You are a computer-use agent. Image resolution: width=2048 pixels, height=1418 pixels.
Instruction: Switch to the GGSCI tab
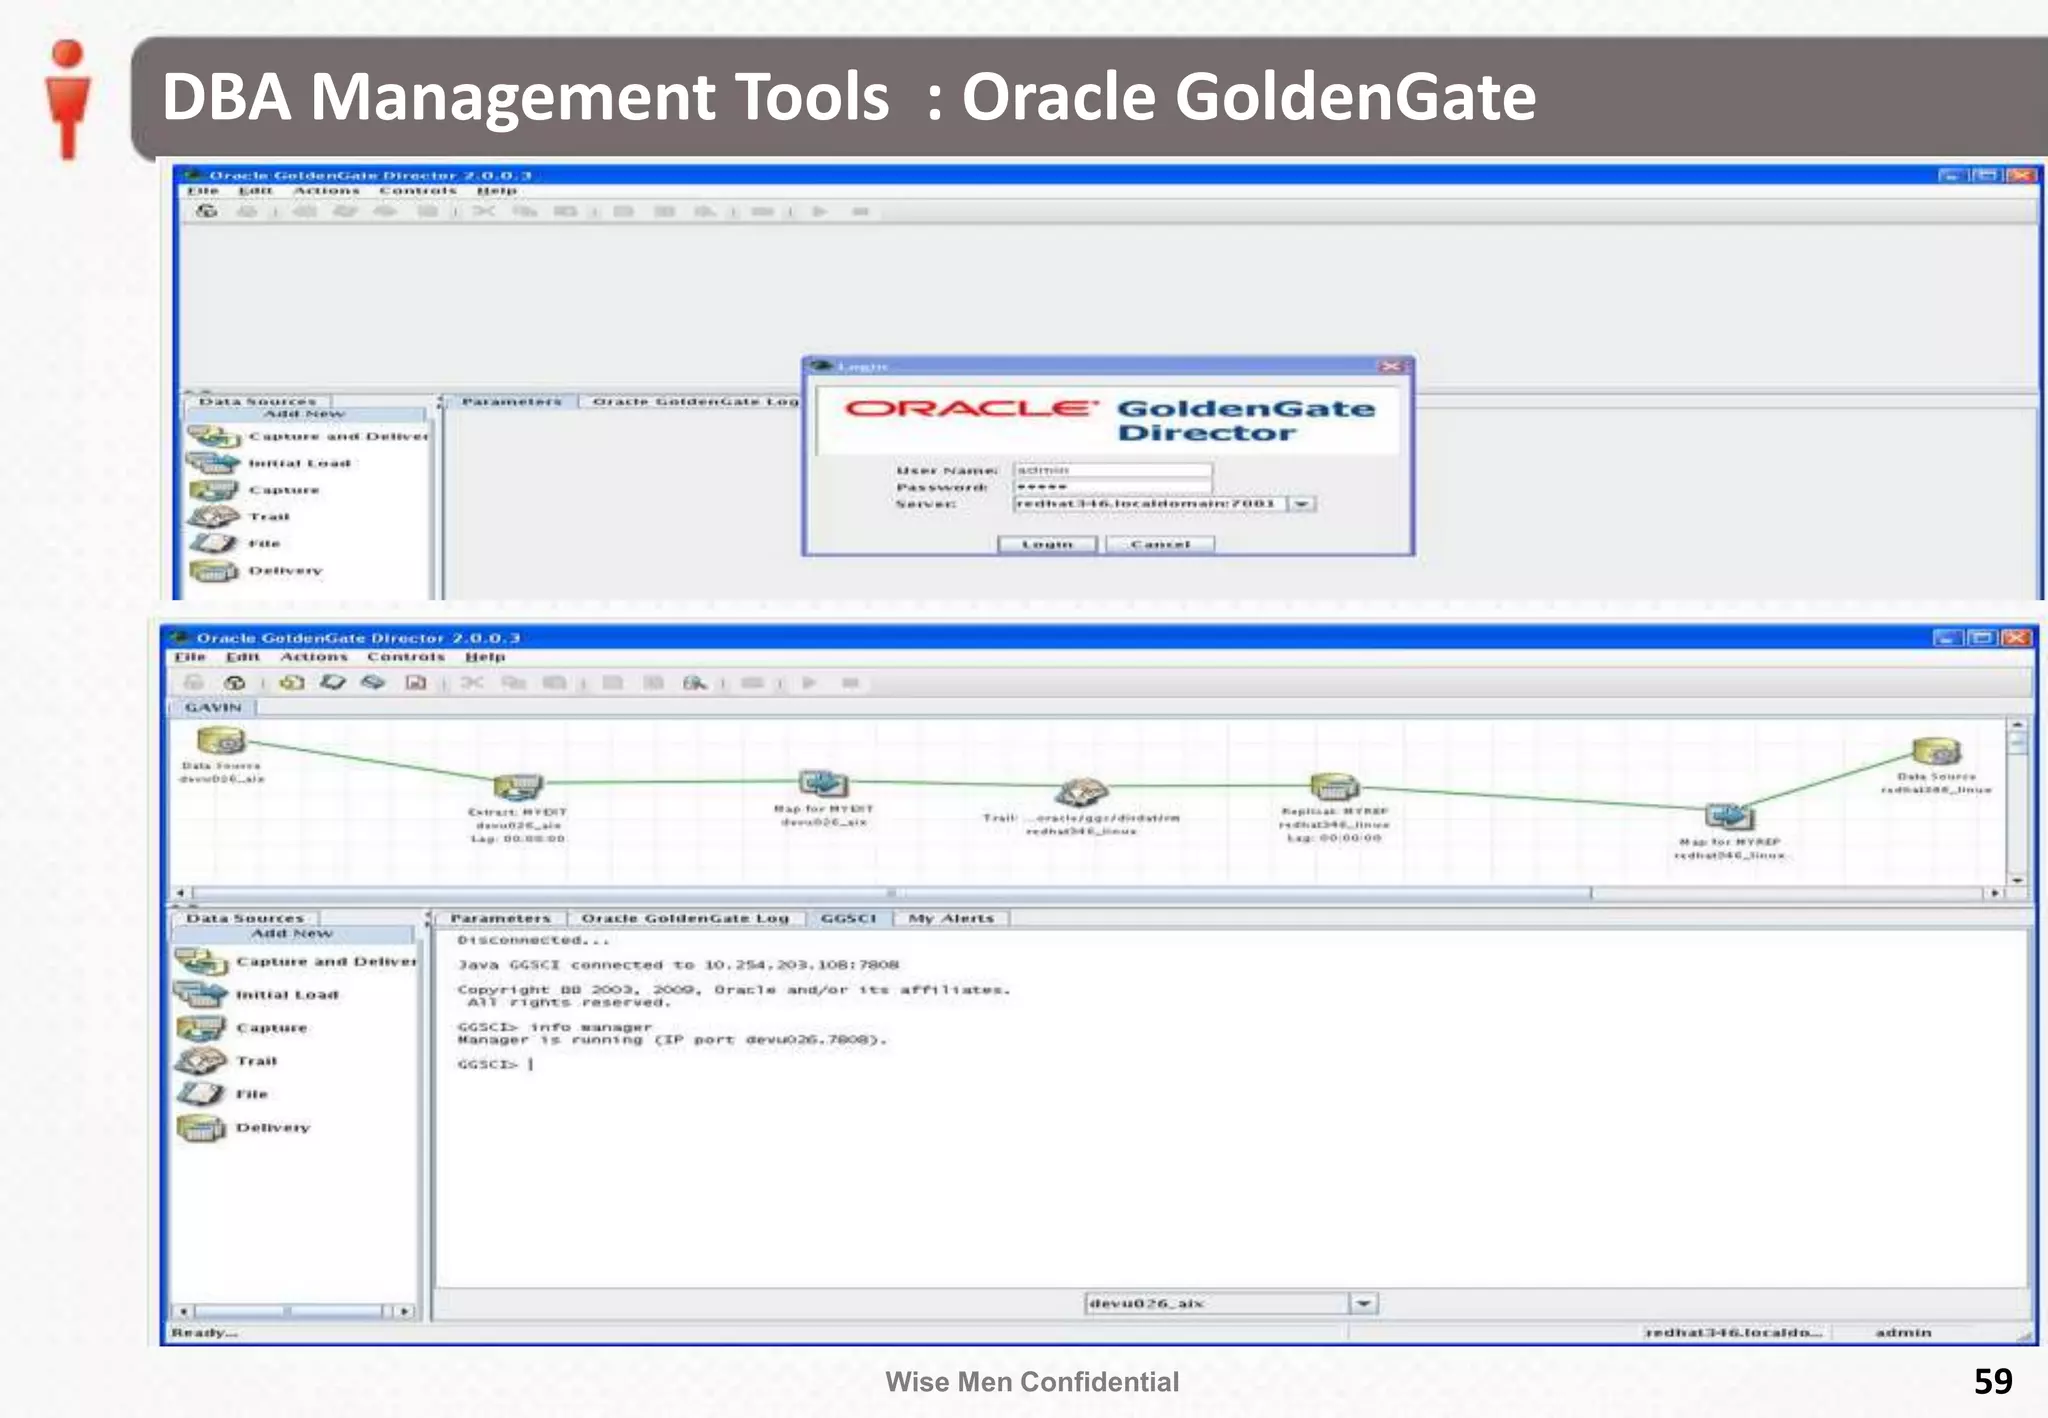848,918
